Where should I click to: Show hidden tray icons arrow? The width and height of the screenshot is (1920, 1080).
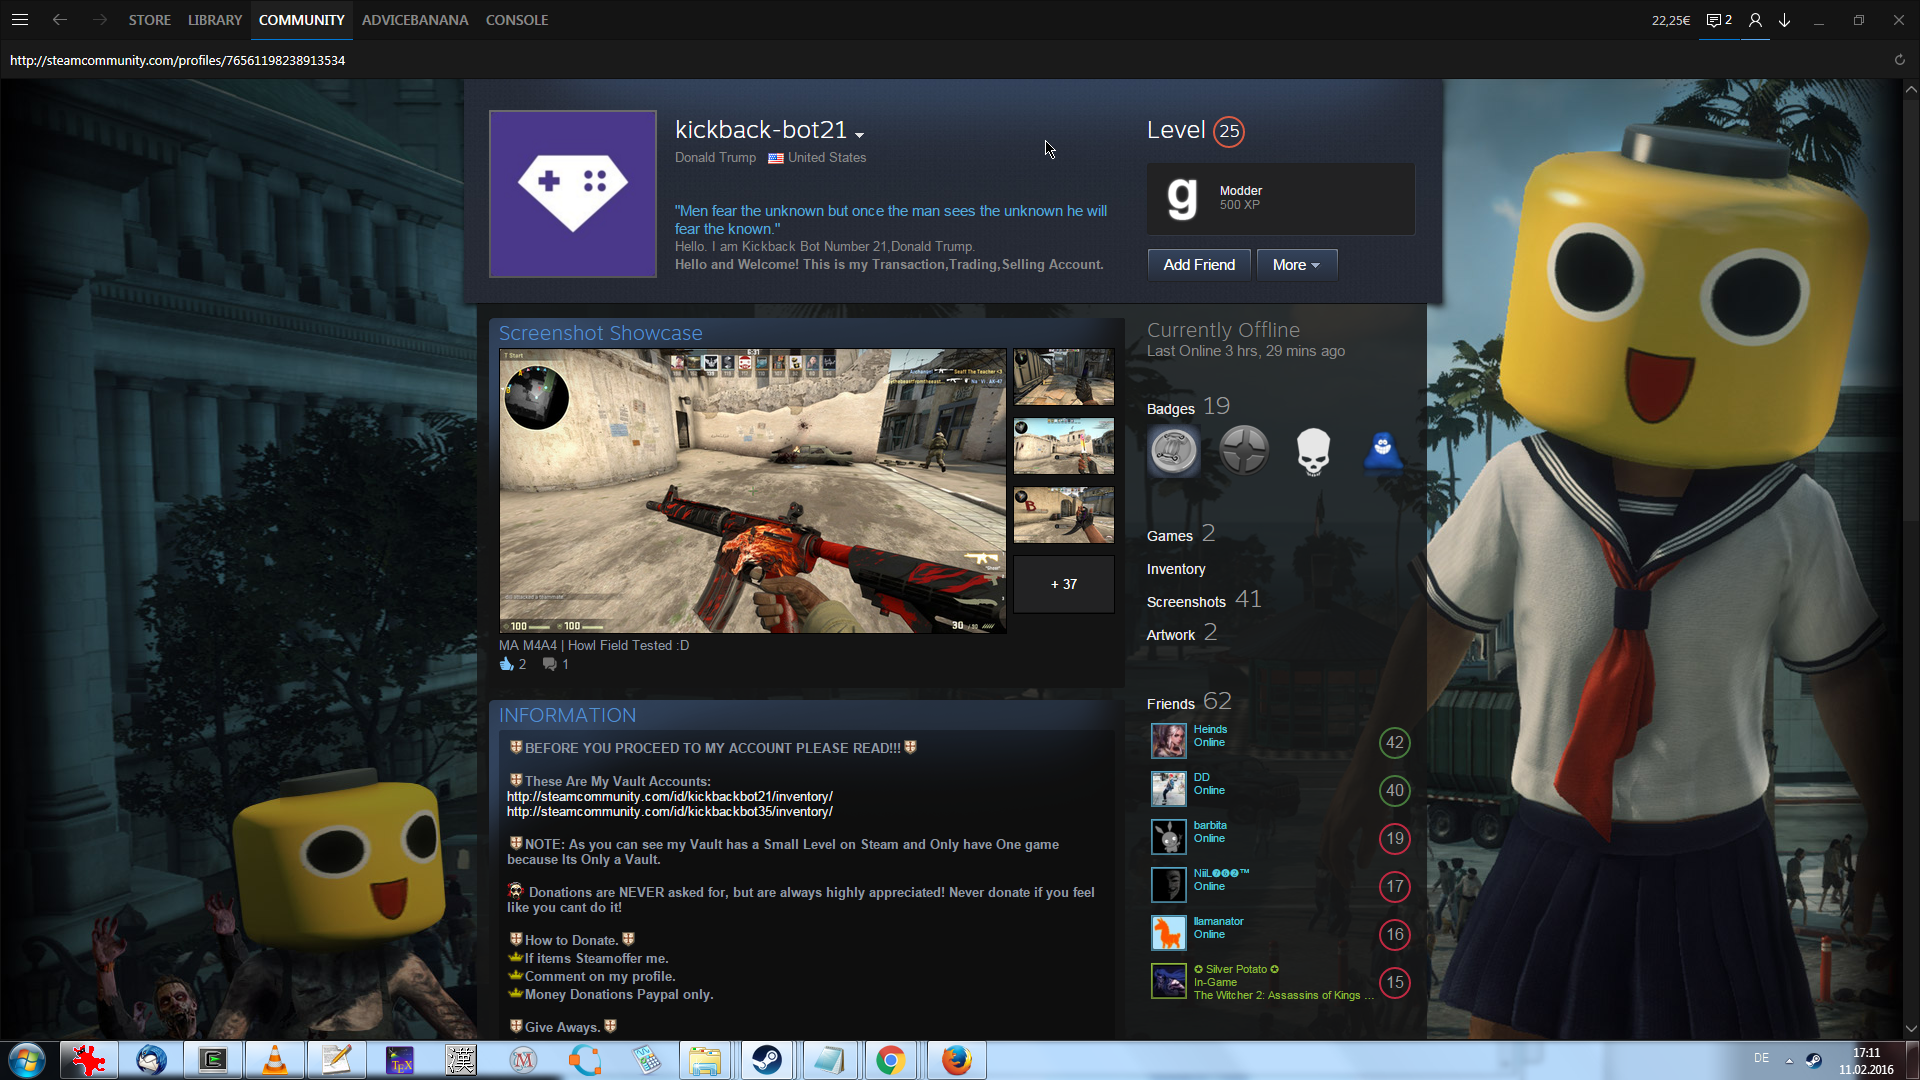(1789, 1061)
